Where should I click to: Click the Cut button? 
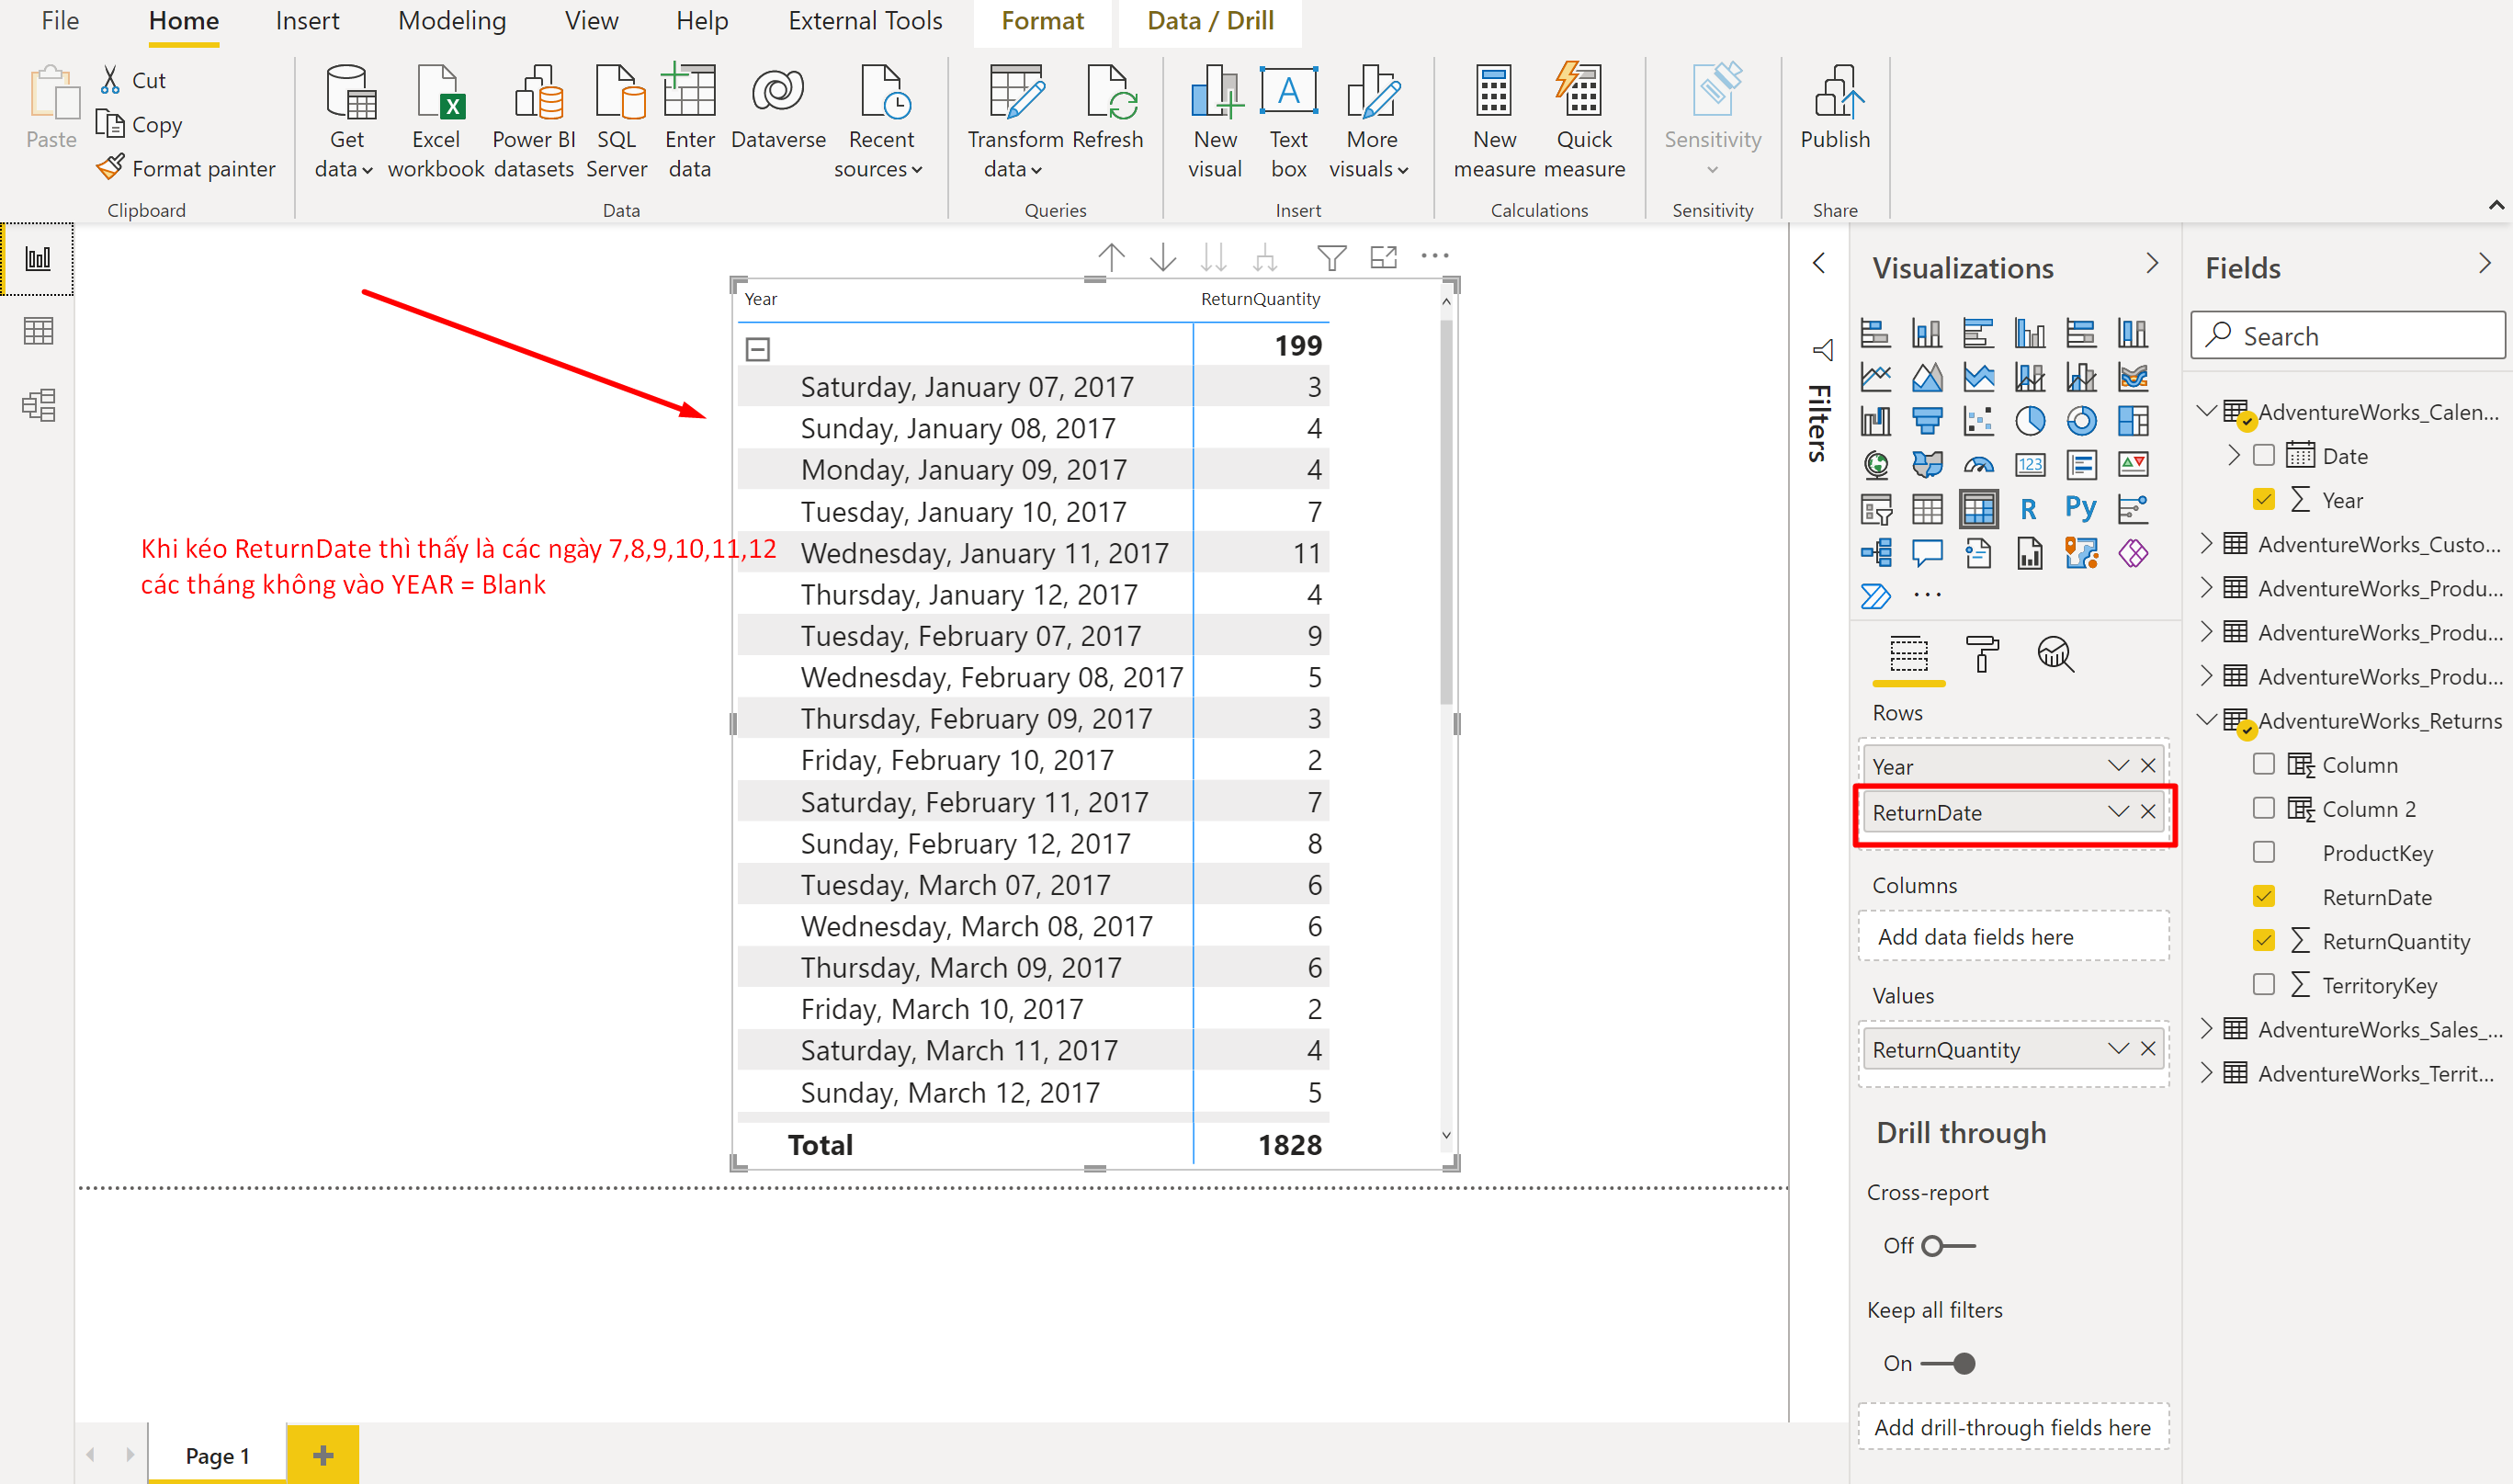(x=132, y=80)
